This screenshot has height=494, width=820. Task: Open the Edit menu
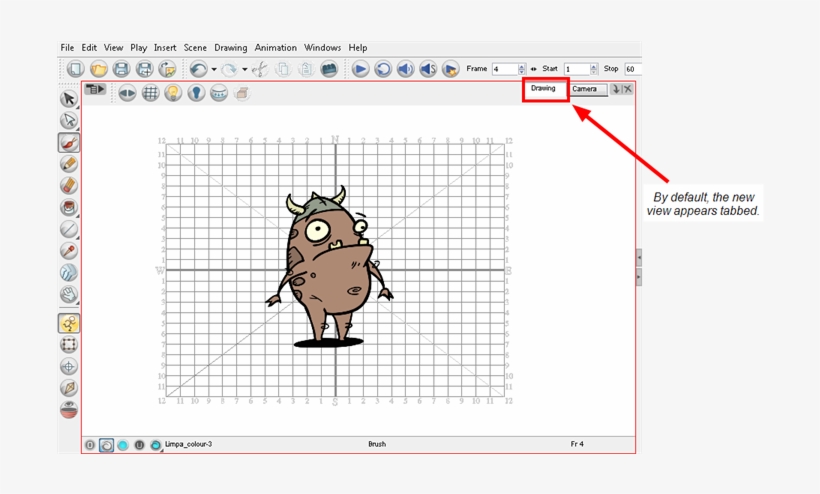89,48
